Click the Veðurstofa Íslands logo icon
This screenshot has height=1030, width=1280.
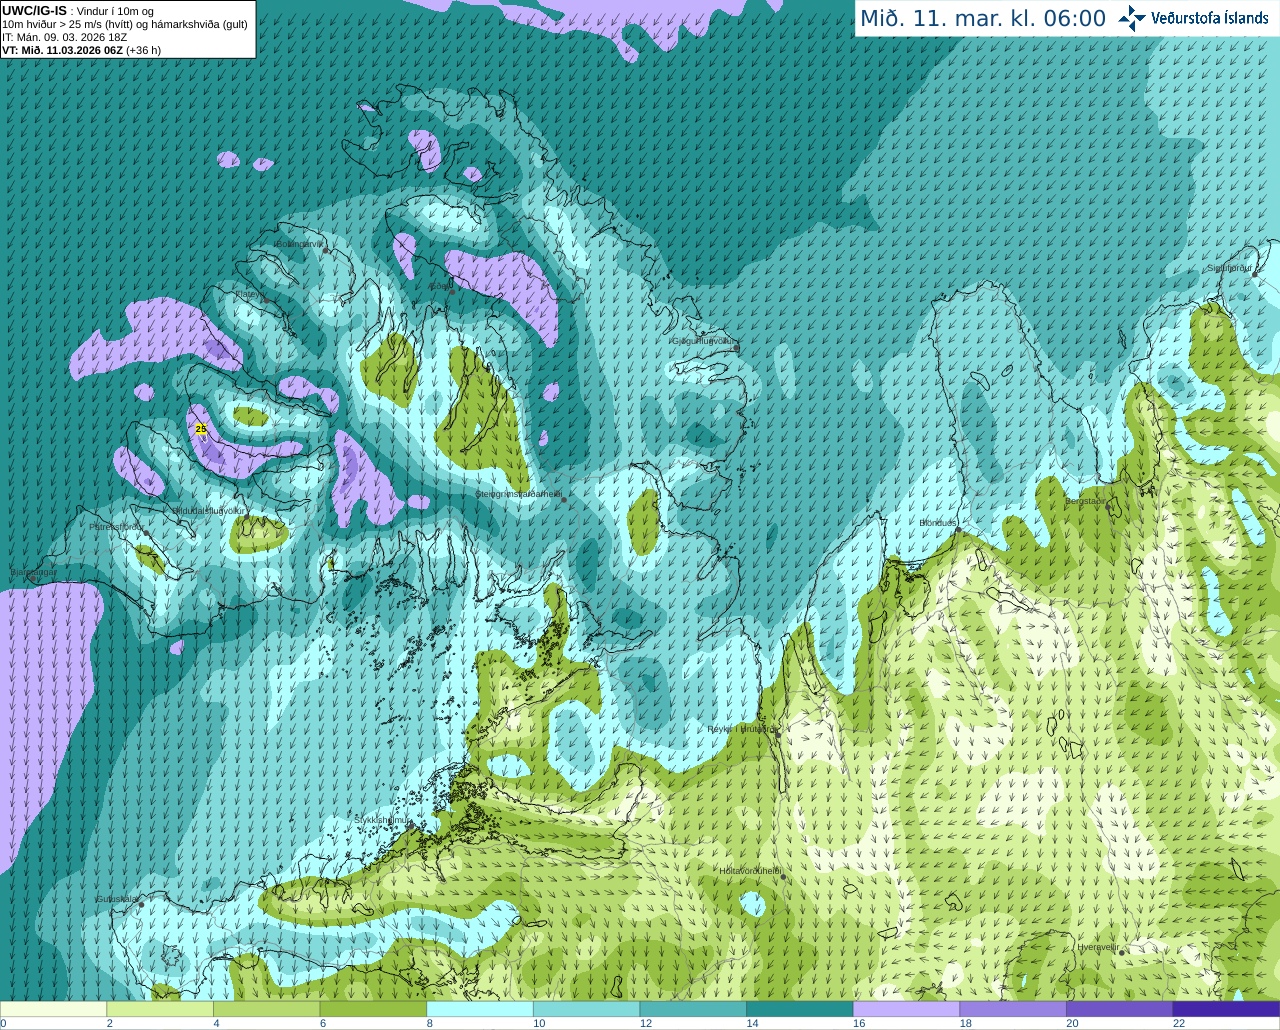pyautogui.click(x=1132, y=18)
